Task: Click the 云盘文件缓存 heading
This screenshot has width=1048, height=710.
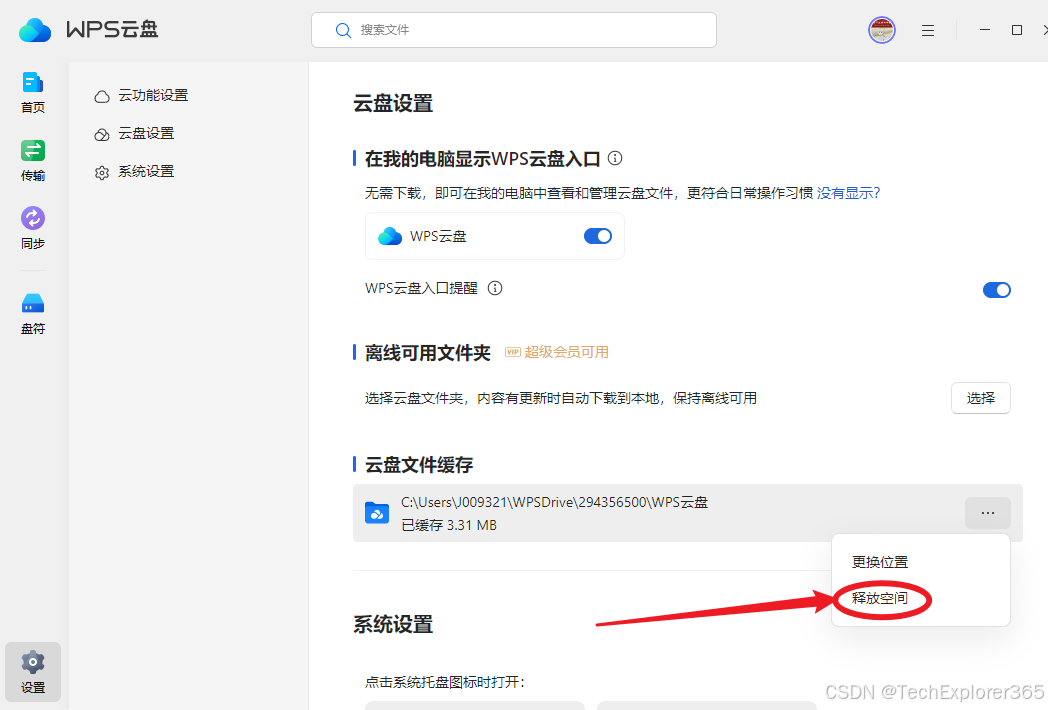Action: [418, 465]
